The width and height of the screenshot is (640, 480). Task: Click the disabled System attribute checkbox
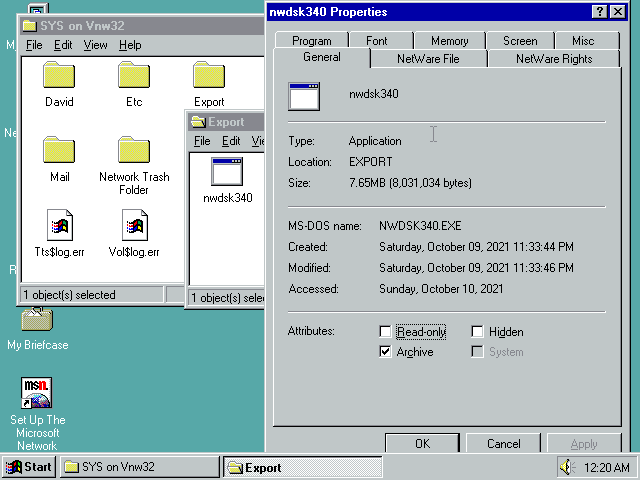[477, 351]
